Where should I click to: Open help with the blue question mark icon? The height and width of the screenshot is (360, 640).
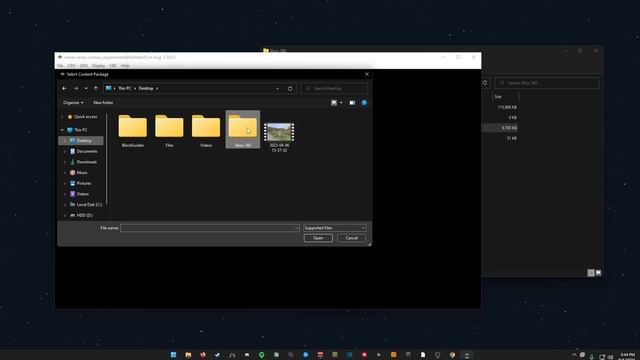click(x=364, y=103)
